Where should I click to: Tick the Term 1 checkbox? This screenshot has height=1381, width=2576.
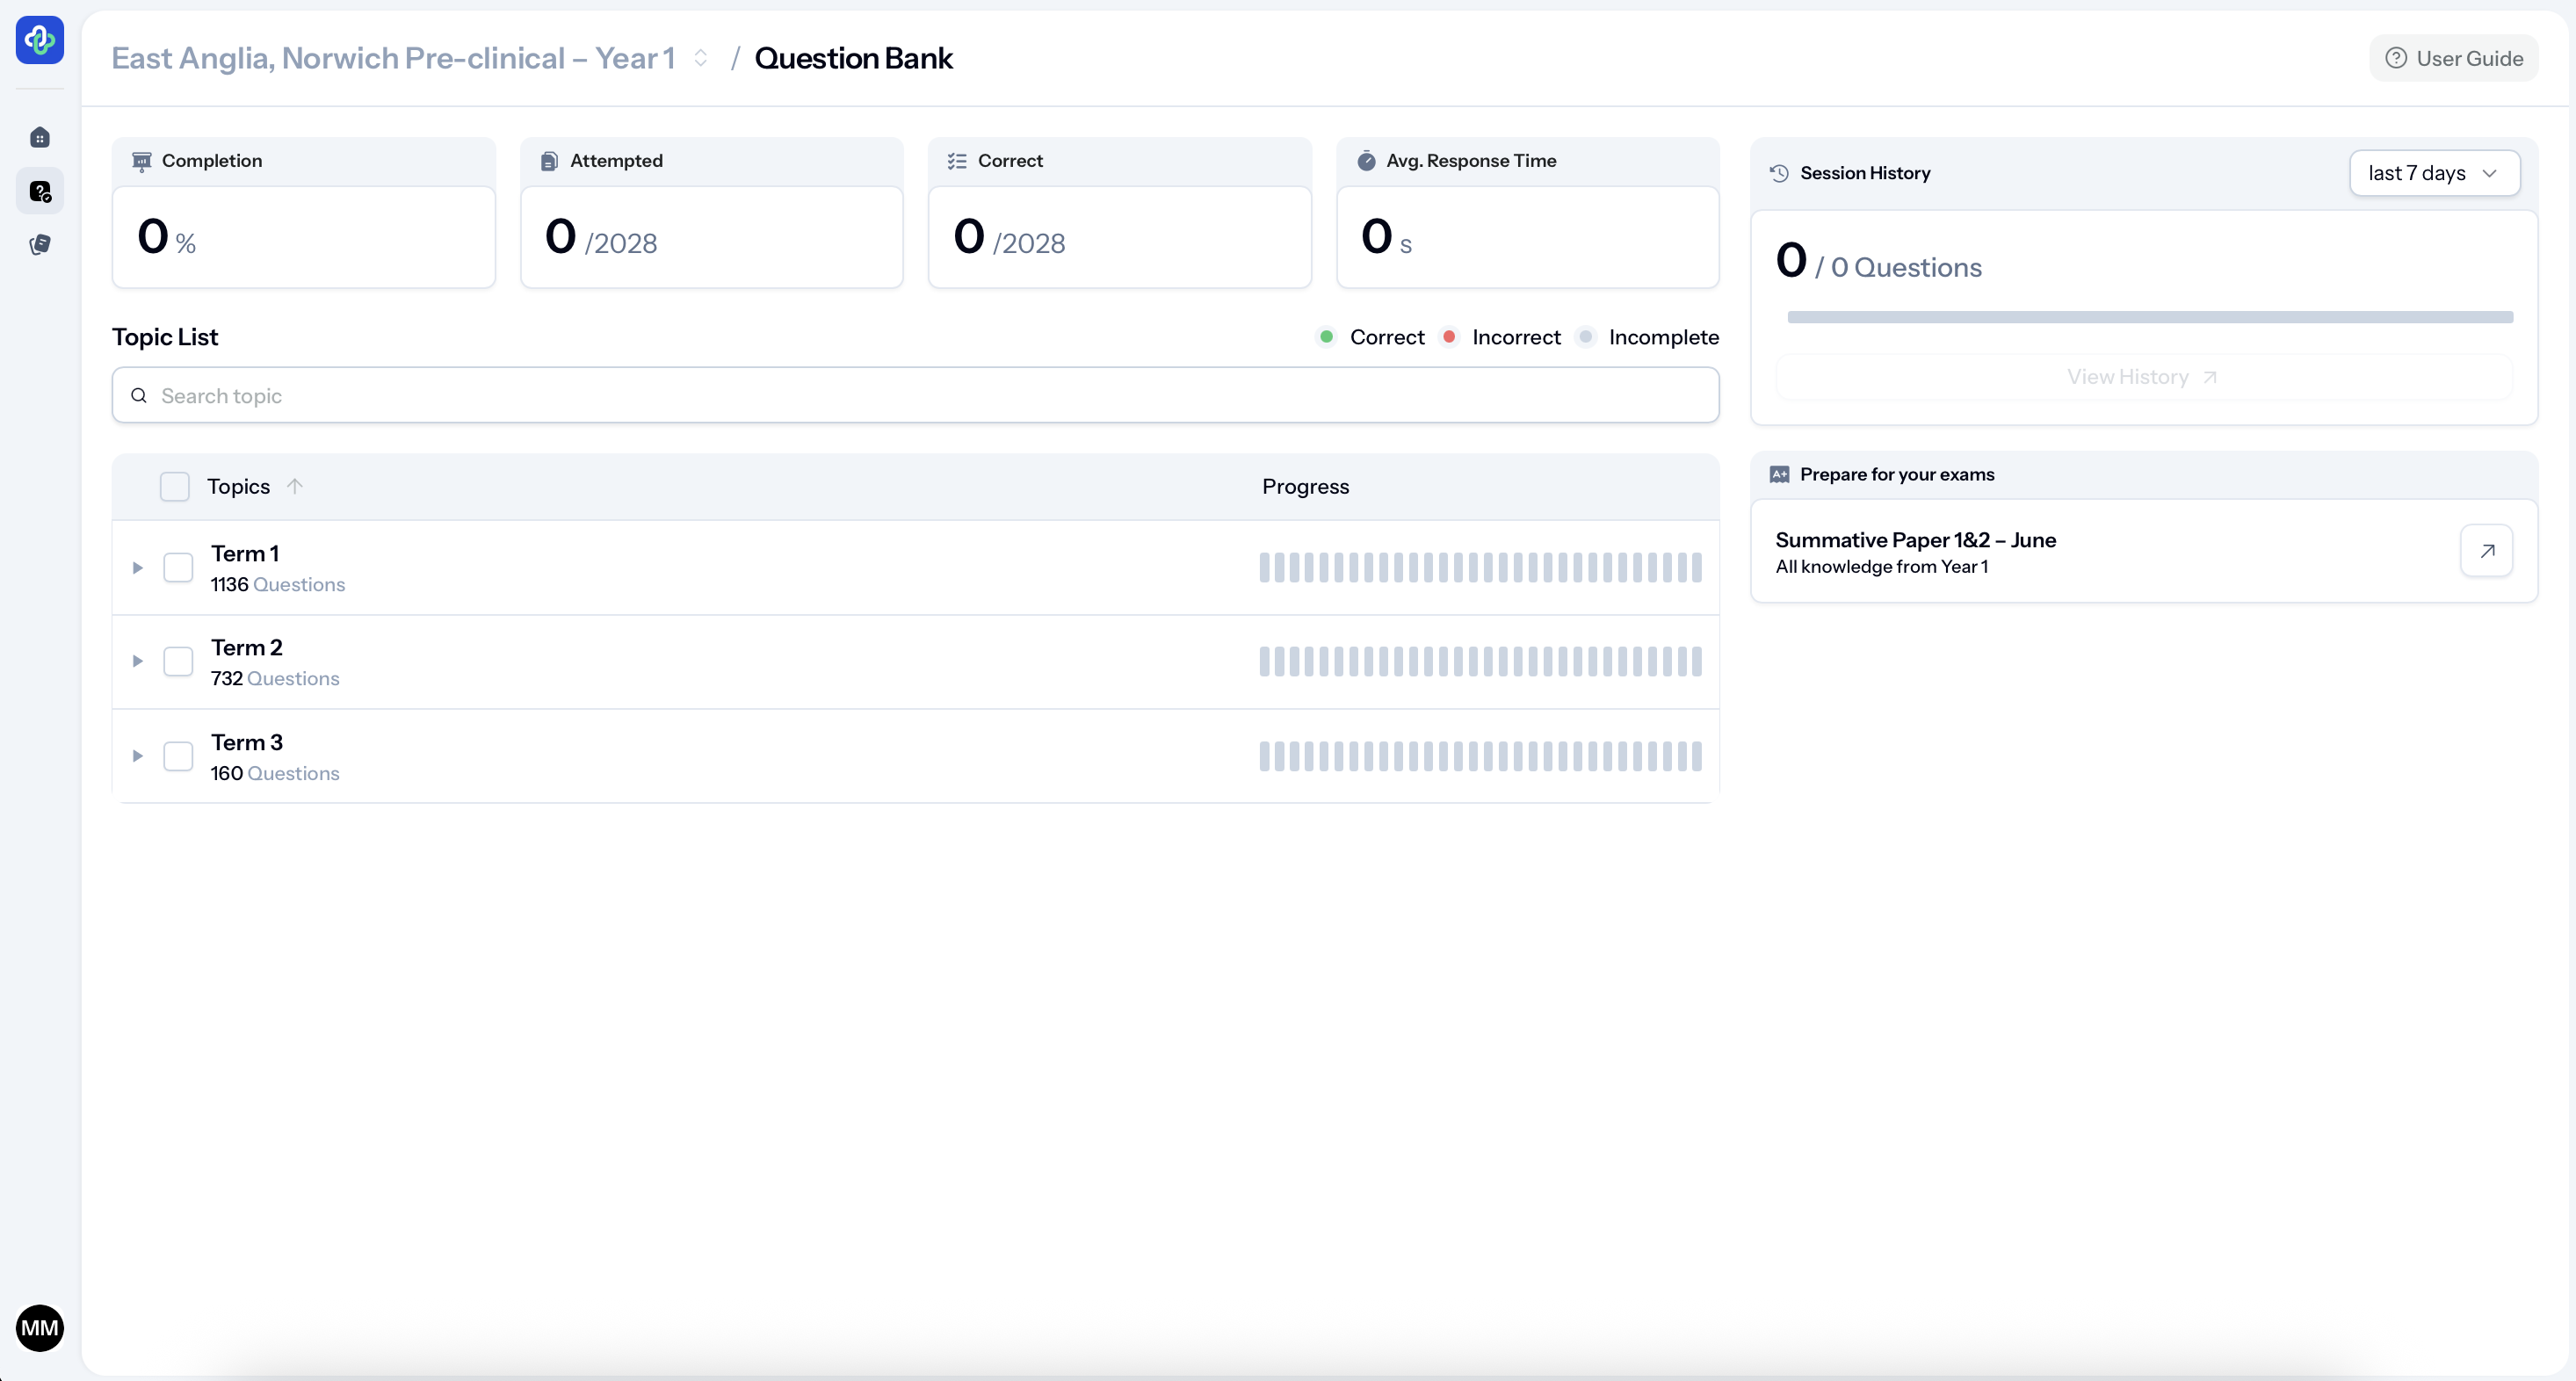click(x=178, y=567)
